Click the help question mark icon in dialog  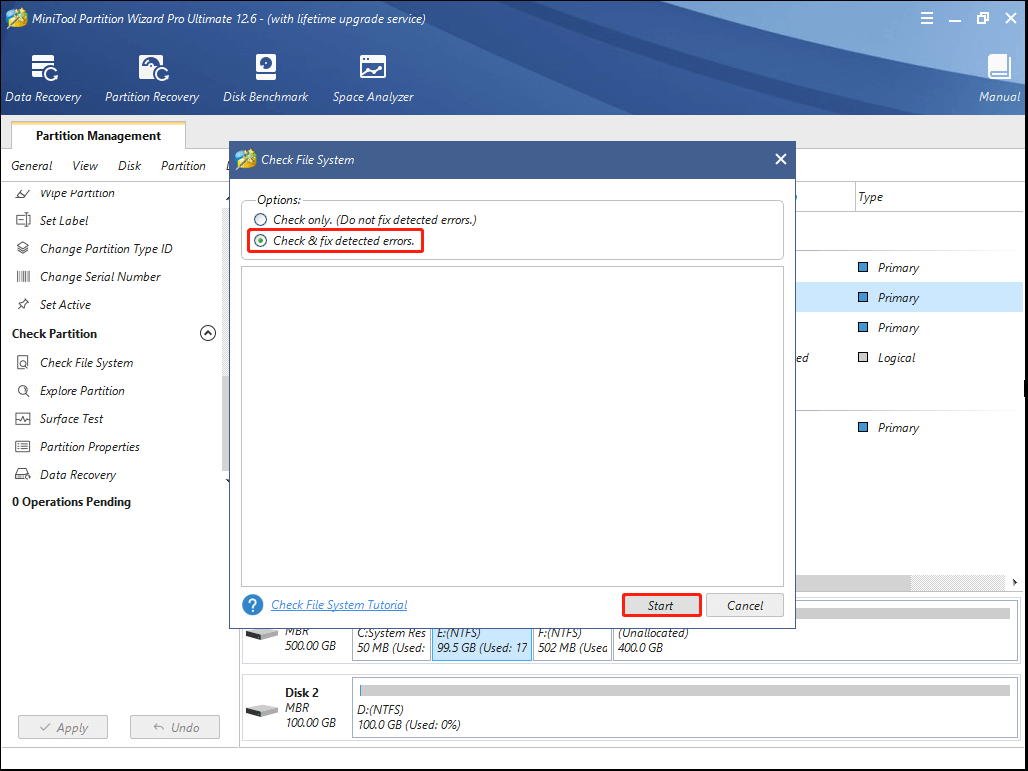[252, 604]
